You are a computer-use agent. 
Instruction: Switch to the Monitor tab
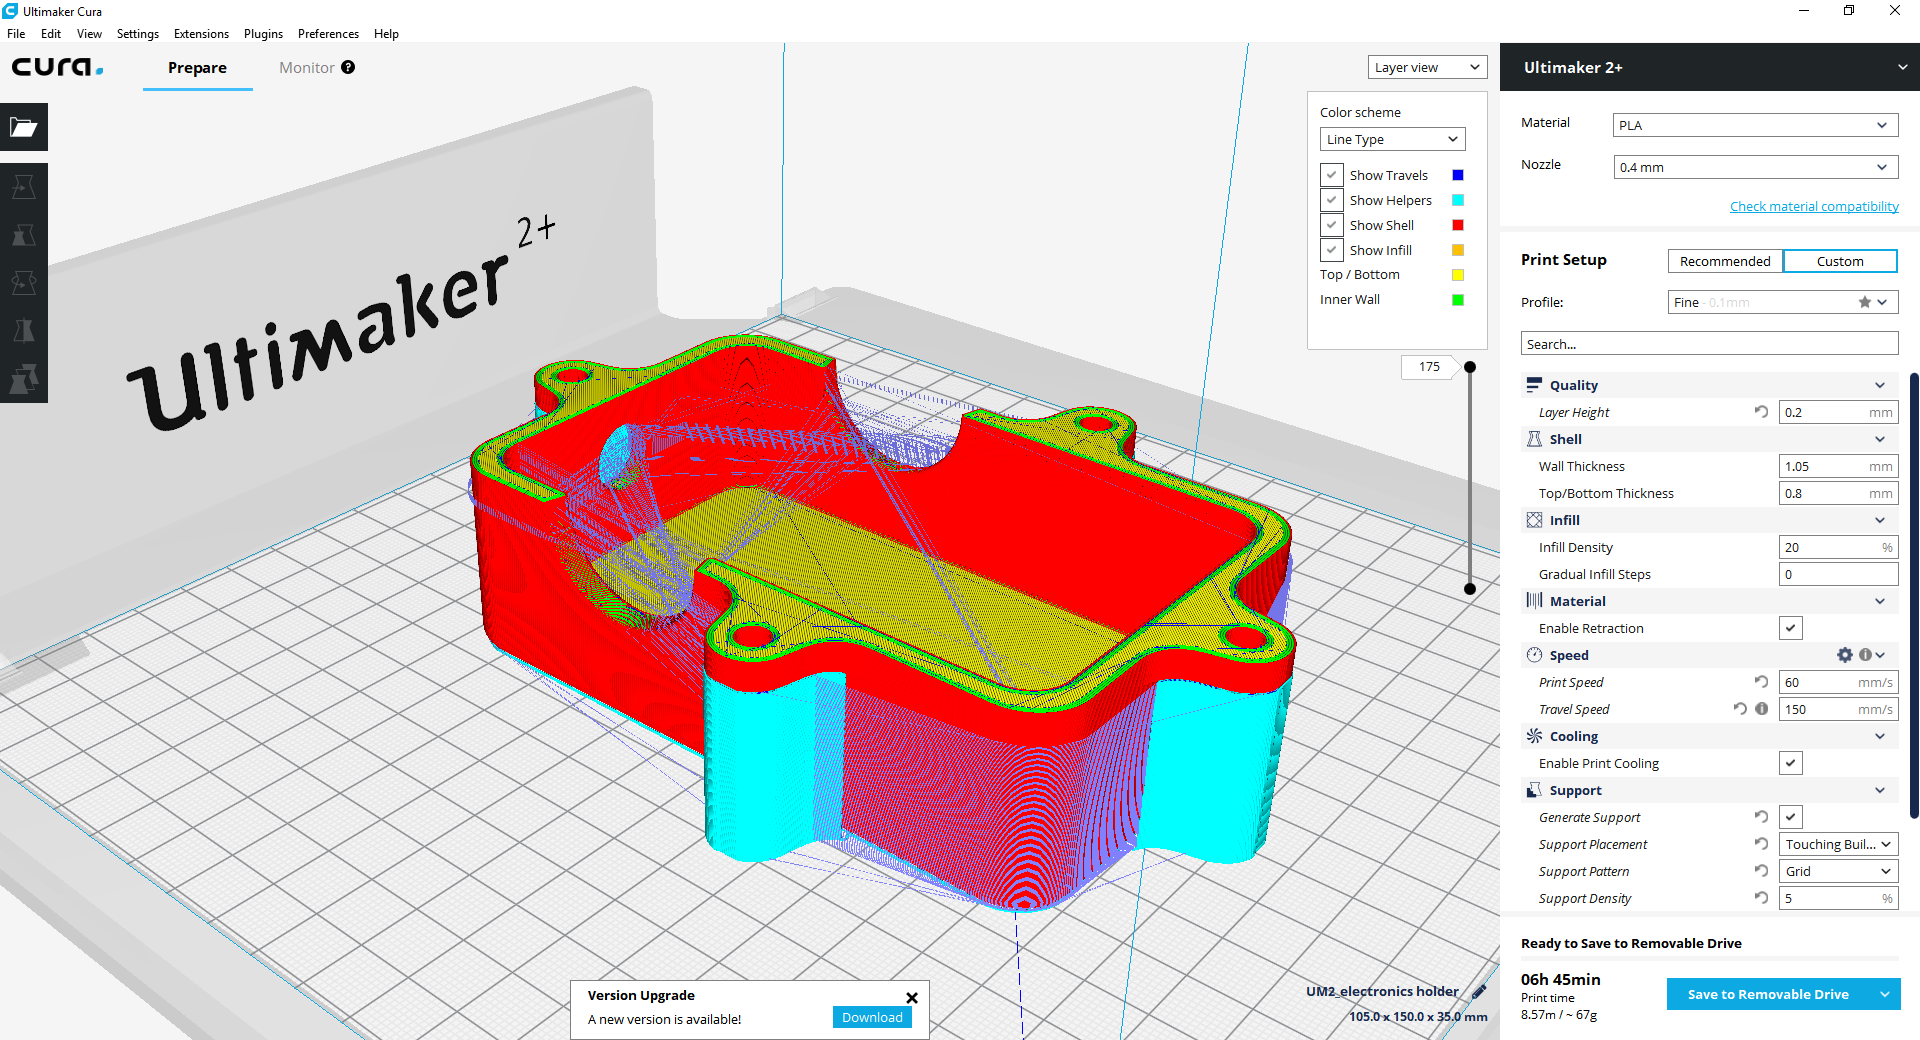[x=307, y=68]
